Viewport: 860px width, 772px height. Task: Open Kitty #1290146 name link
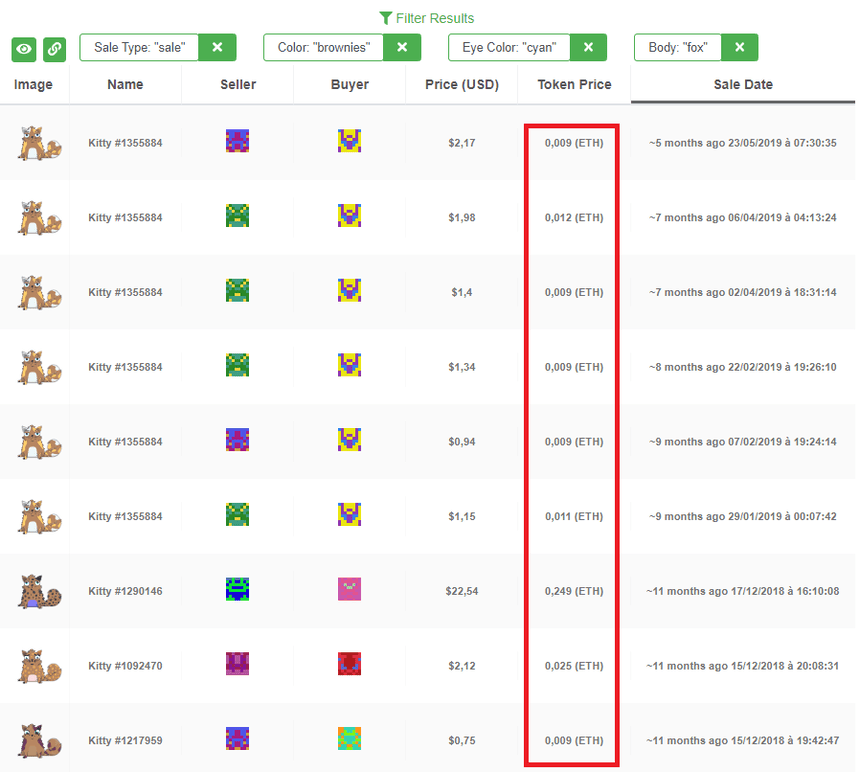pyautogui.click(x=125, y=591)
